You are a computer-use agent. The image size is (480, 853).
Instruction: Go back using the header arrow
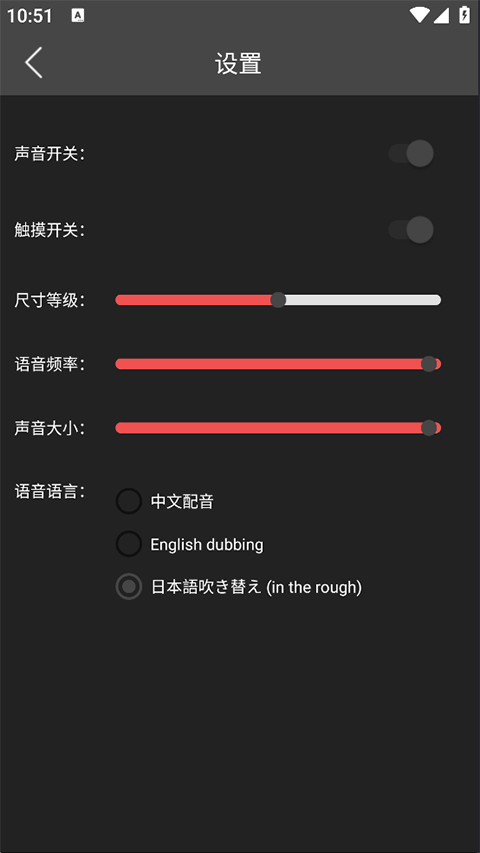pos(34,63)
